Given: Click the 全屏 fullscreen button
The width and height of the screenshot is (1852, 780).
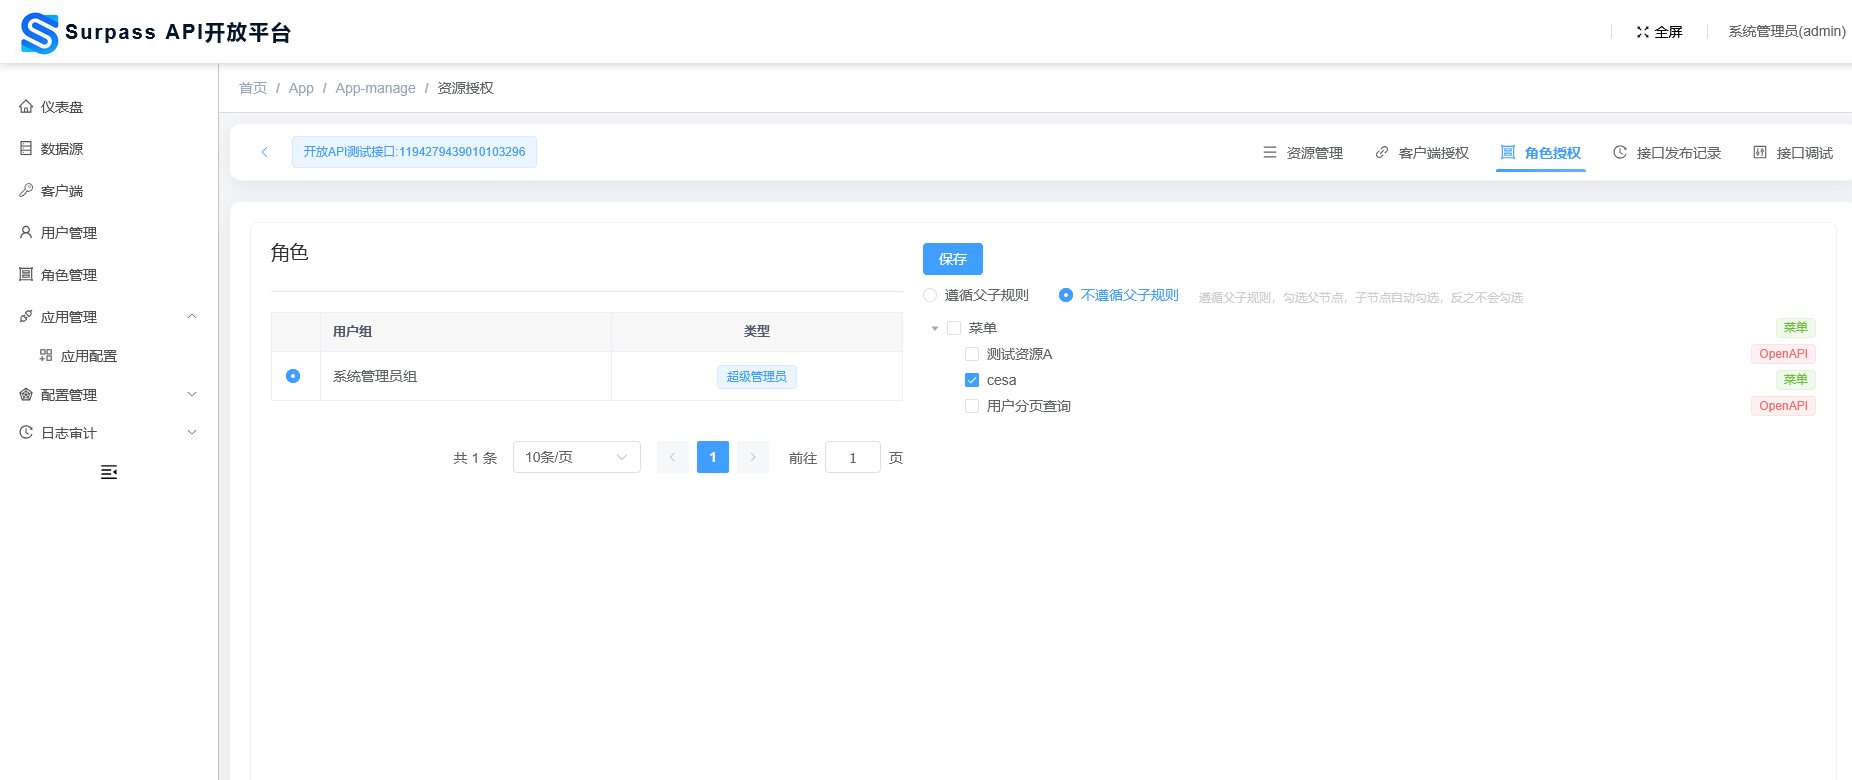Looking at the screenshot, I should (1660, 32).
